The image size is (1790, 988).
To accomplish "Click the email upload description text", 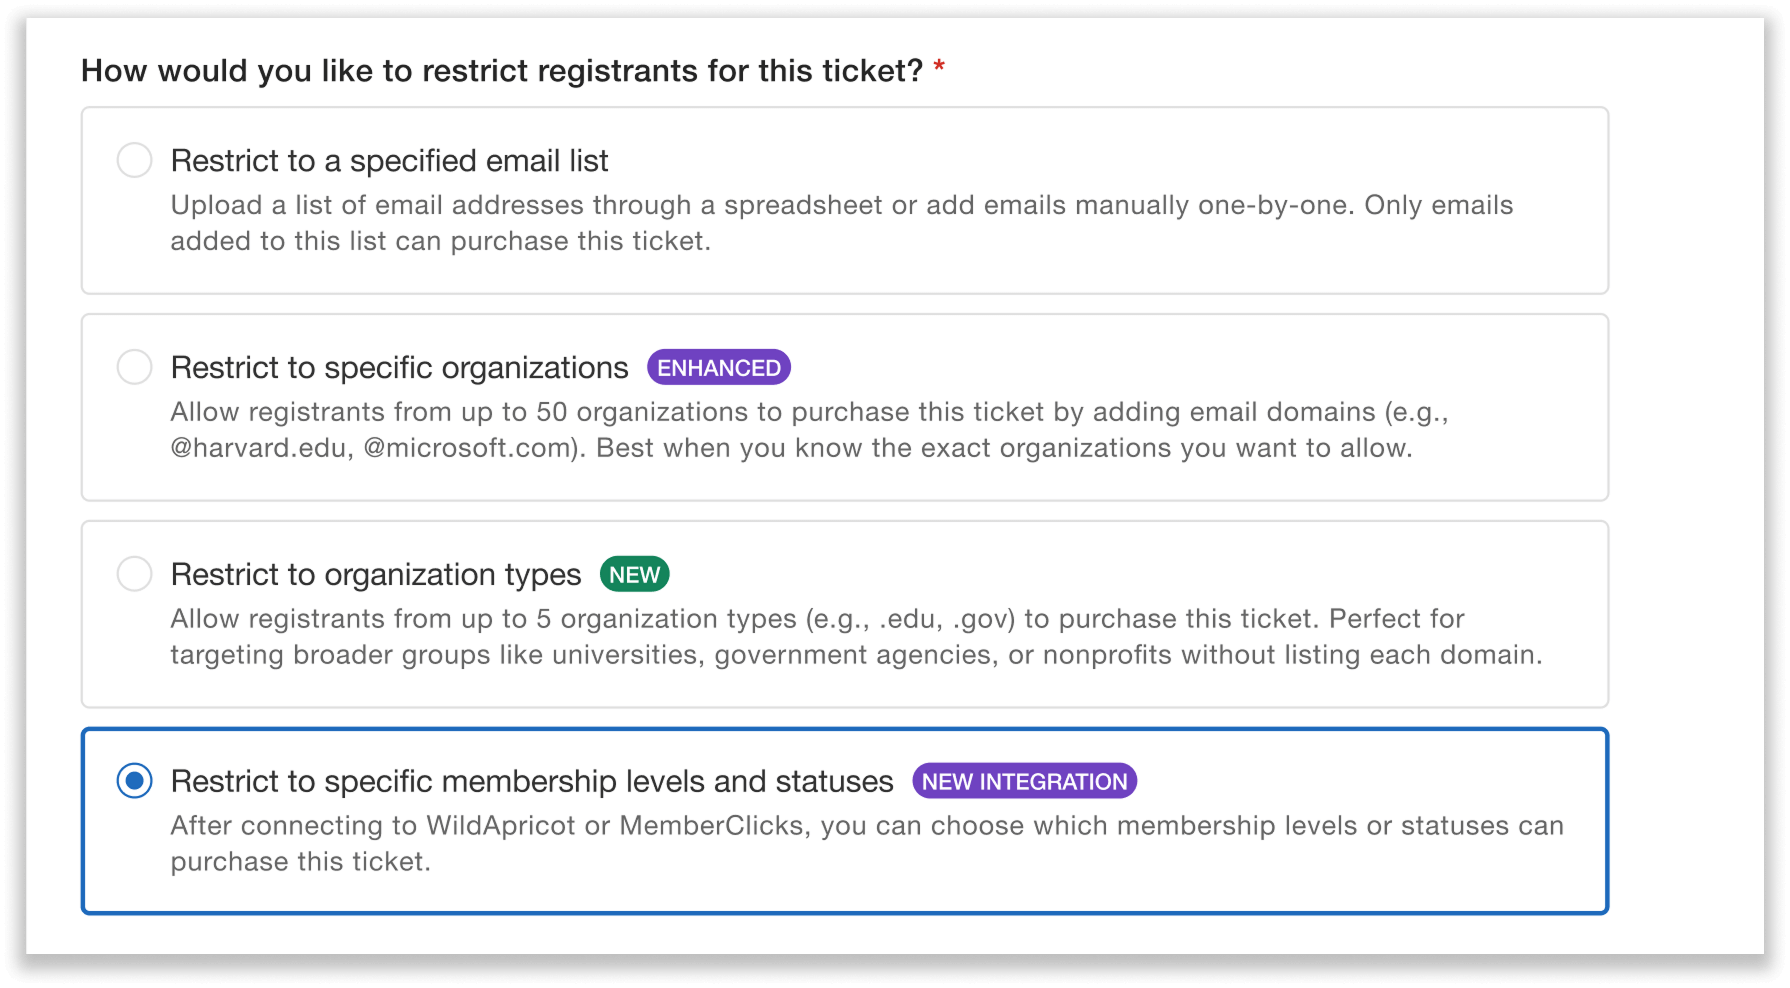I will [842, 222].
